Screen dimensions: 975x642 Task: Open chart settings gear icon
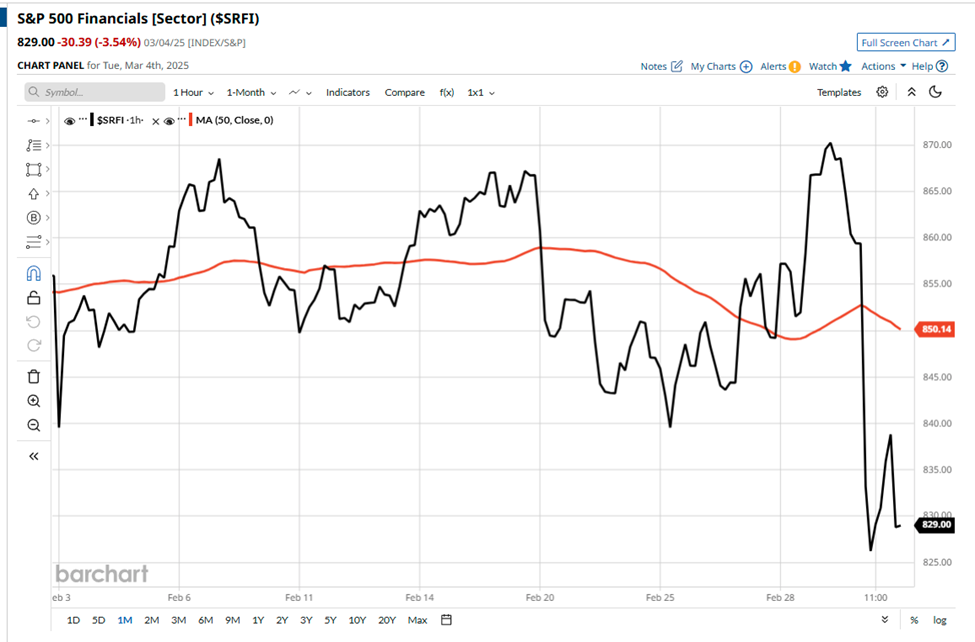point(882,92)
